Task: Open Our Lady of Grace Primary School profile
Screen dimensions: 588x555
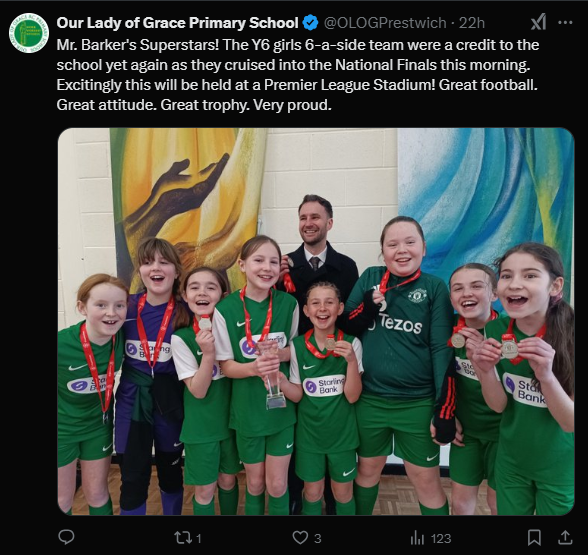Action: (x=177, y=23)
